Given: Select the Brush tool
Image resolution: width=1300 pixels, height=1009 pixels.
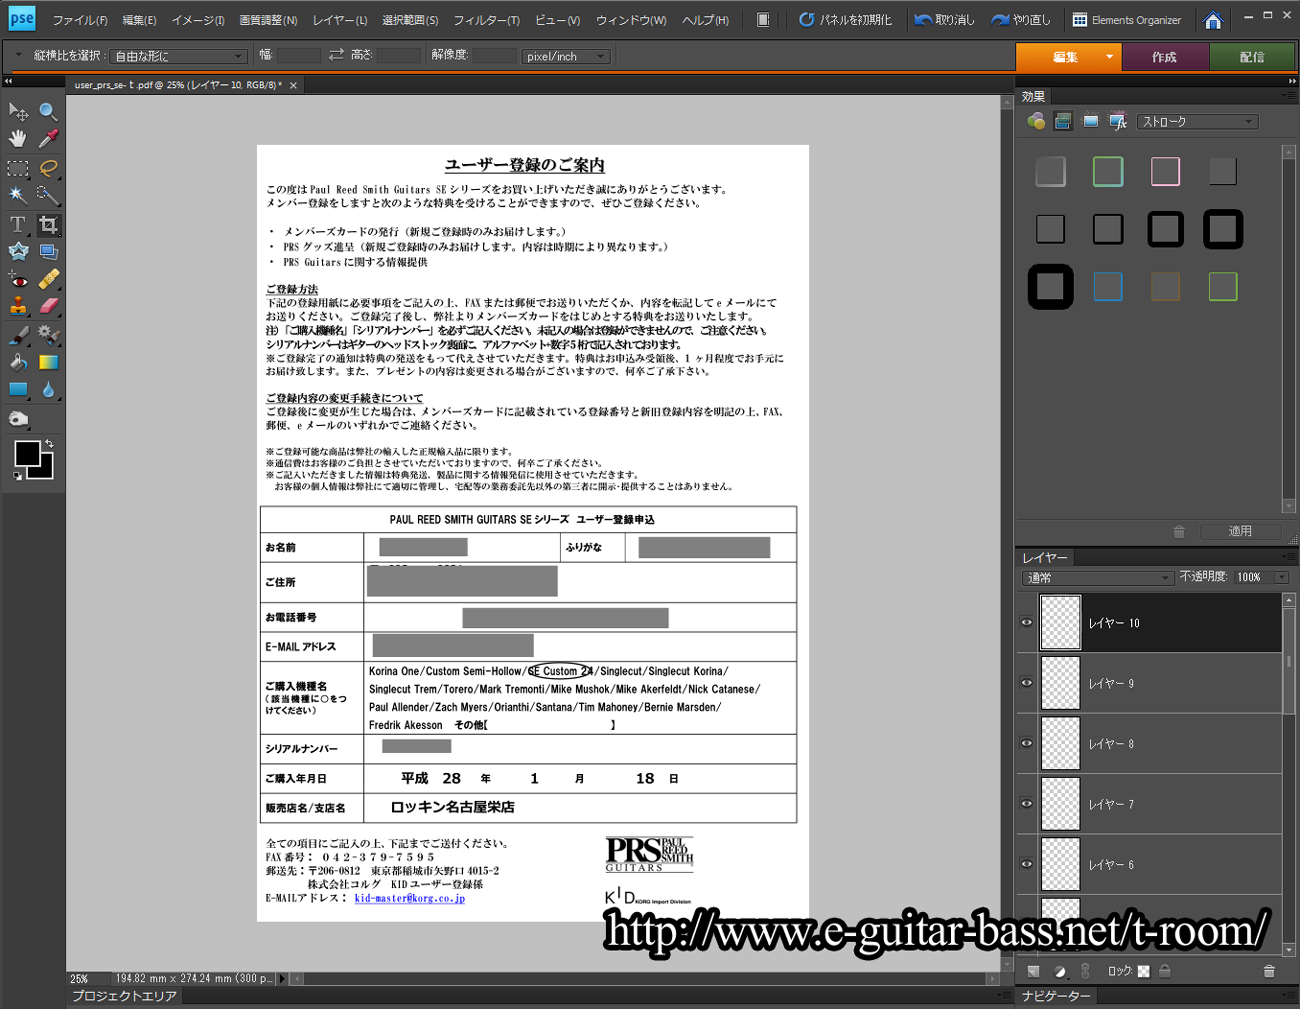Looking at the screenshot, I should tap(18, 335).
